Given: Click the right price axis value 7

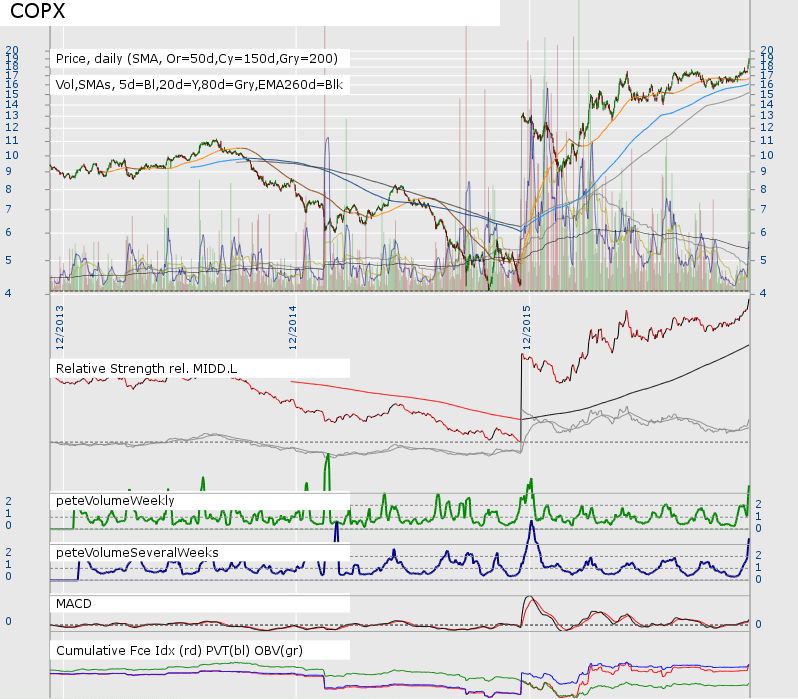Looking at the screenshot, I should point(763,209).
